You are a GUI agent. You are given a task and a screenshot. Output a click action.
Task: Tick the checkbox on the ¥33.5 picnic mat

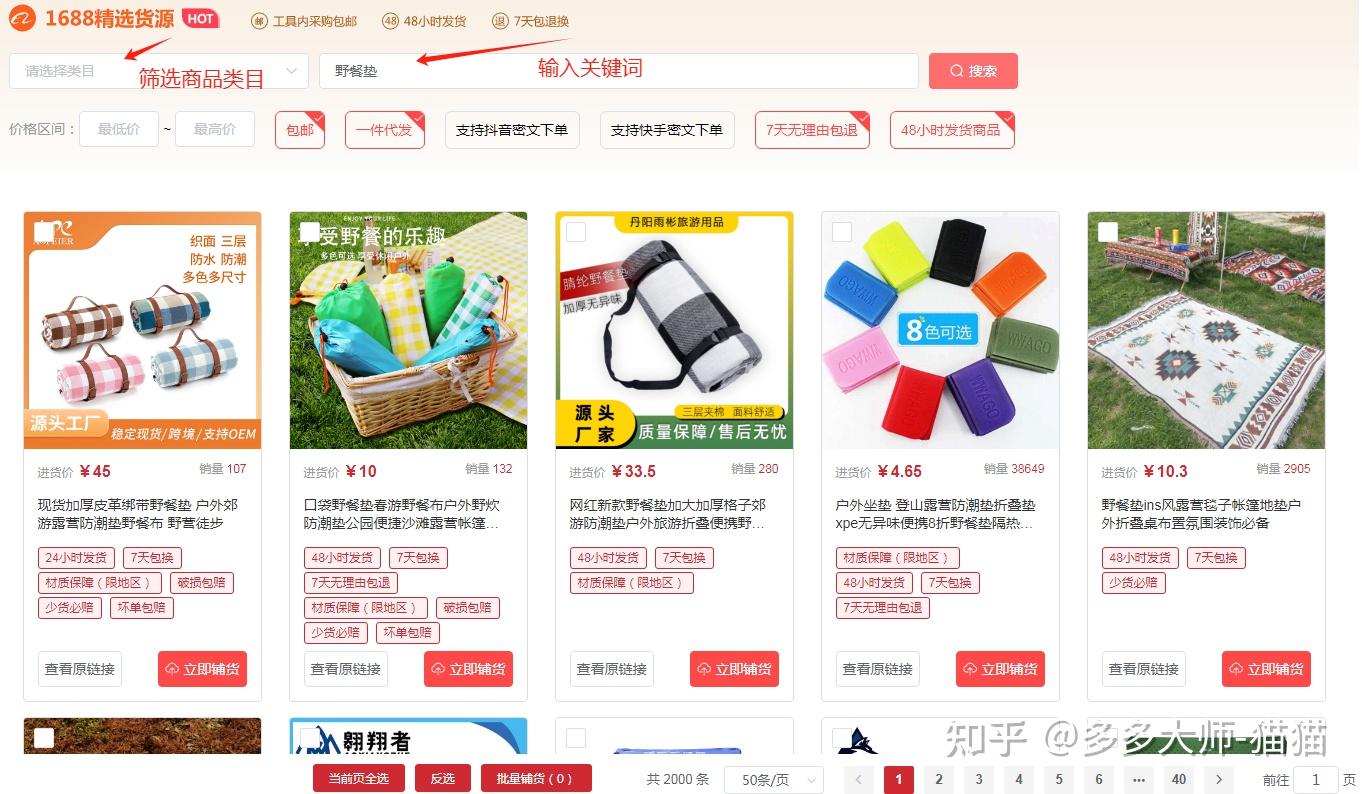tap(576, 232)
